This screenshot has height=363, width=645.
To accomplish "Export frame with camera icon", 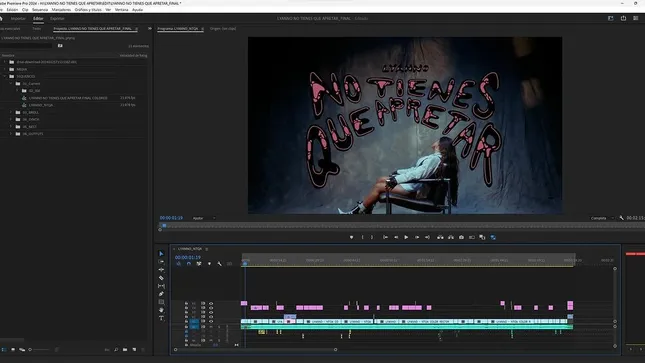I will 461,237.
